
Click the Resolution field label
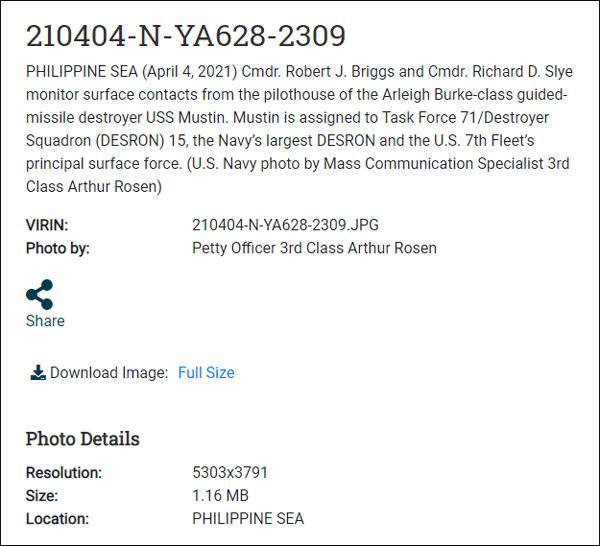(64, 473)
